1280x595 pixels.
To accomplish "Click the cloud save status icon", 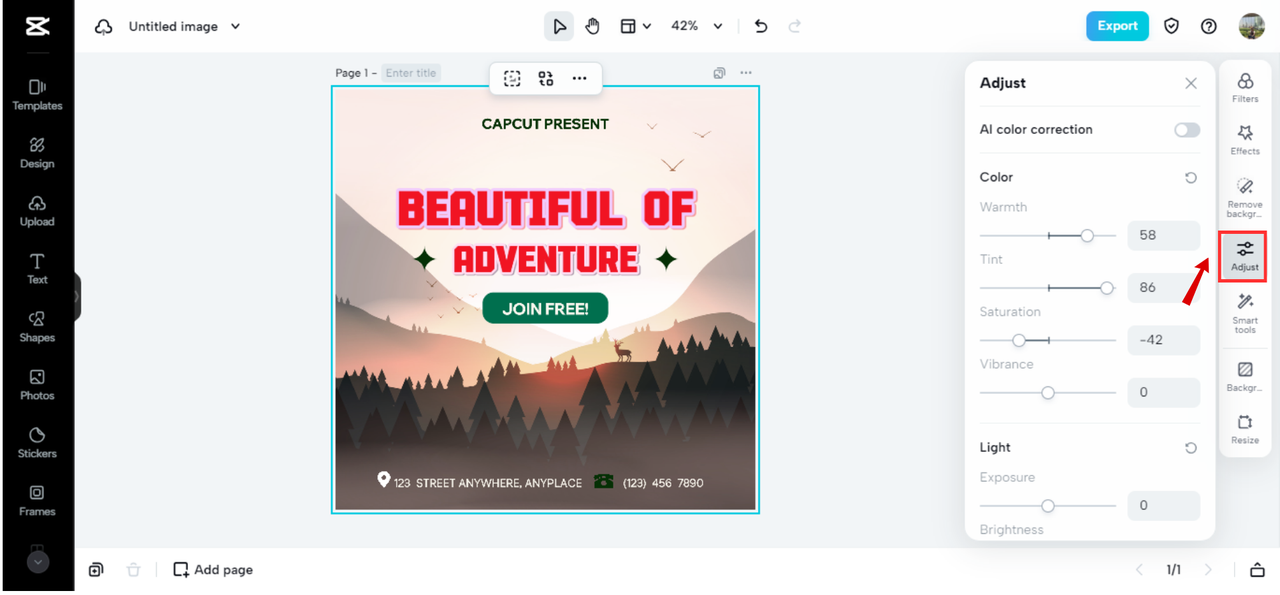I will pyautogui.click(x=104, y=27).
